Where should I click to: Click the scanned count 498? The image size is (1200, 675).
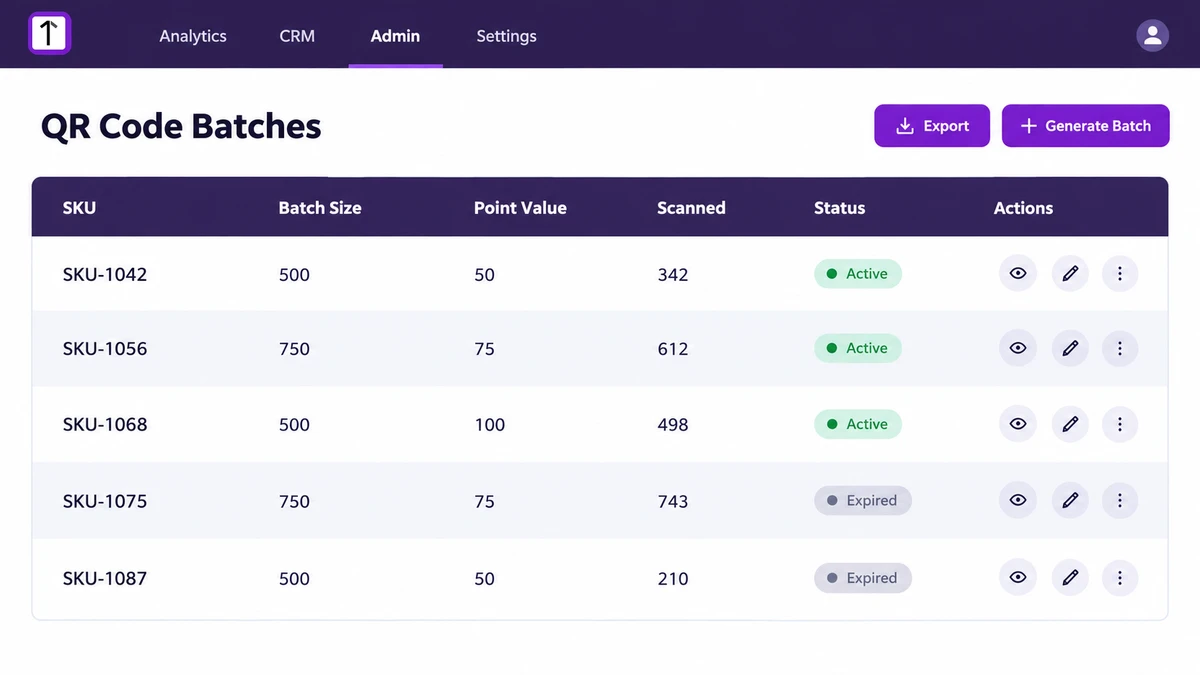(673, 425)
